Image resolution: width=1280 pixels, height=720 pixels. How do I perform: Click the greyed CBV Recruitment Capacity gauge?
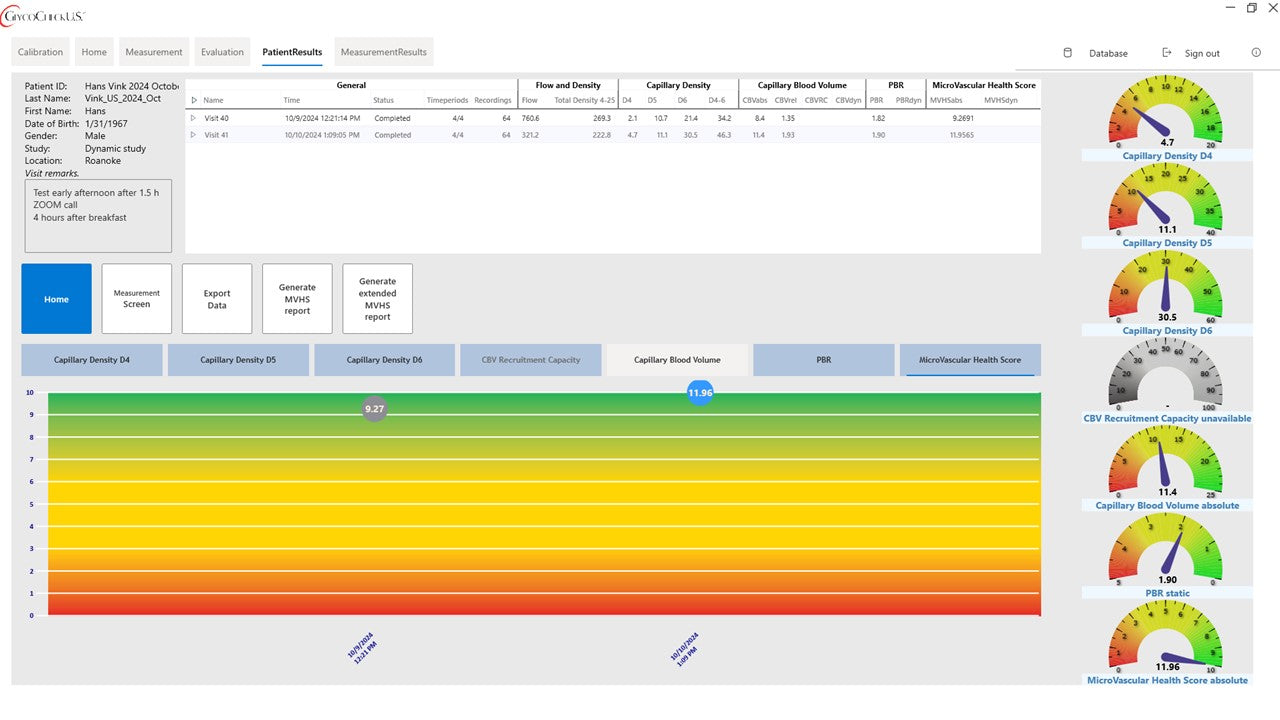(x=1166, y=376)
